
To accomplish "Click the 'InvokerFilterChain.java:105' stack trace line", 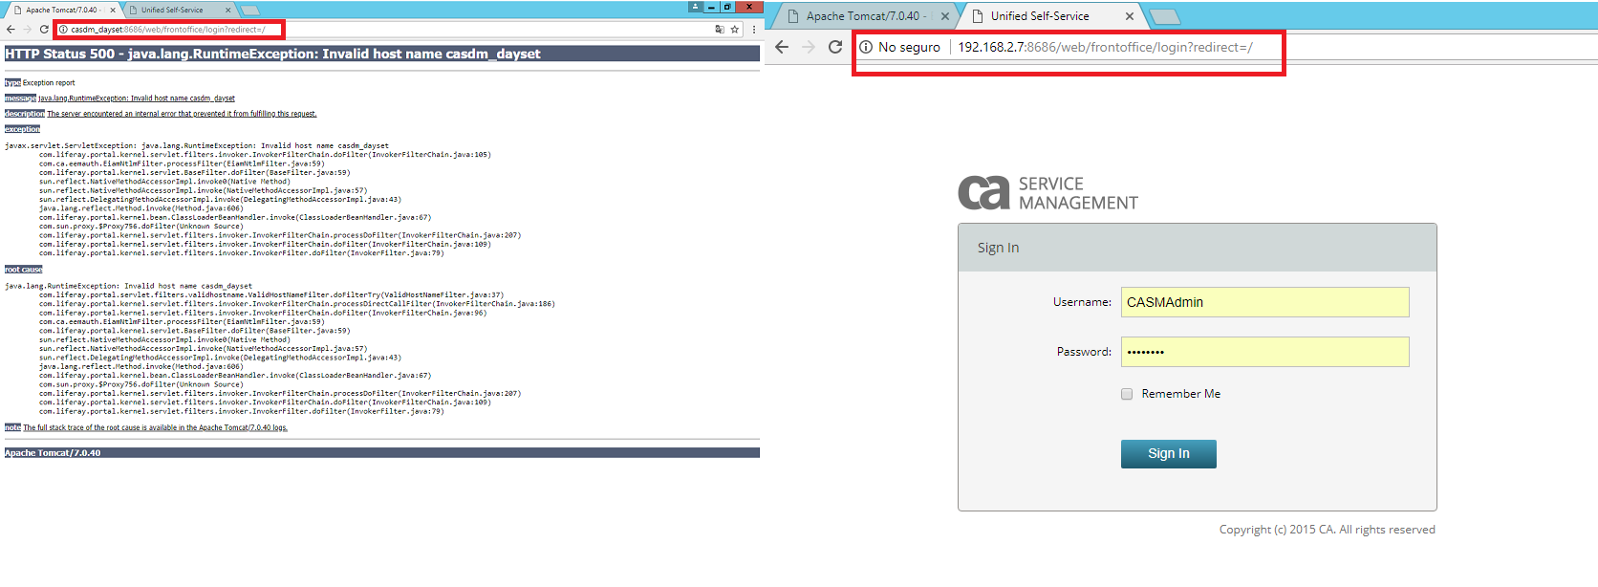I will pyautogui.click(x=265, y=155).
